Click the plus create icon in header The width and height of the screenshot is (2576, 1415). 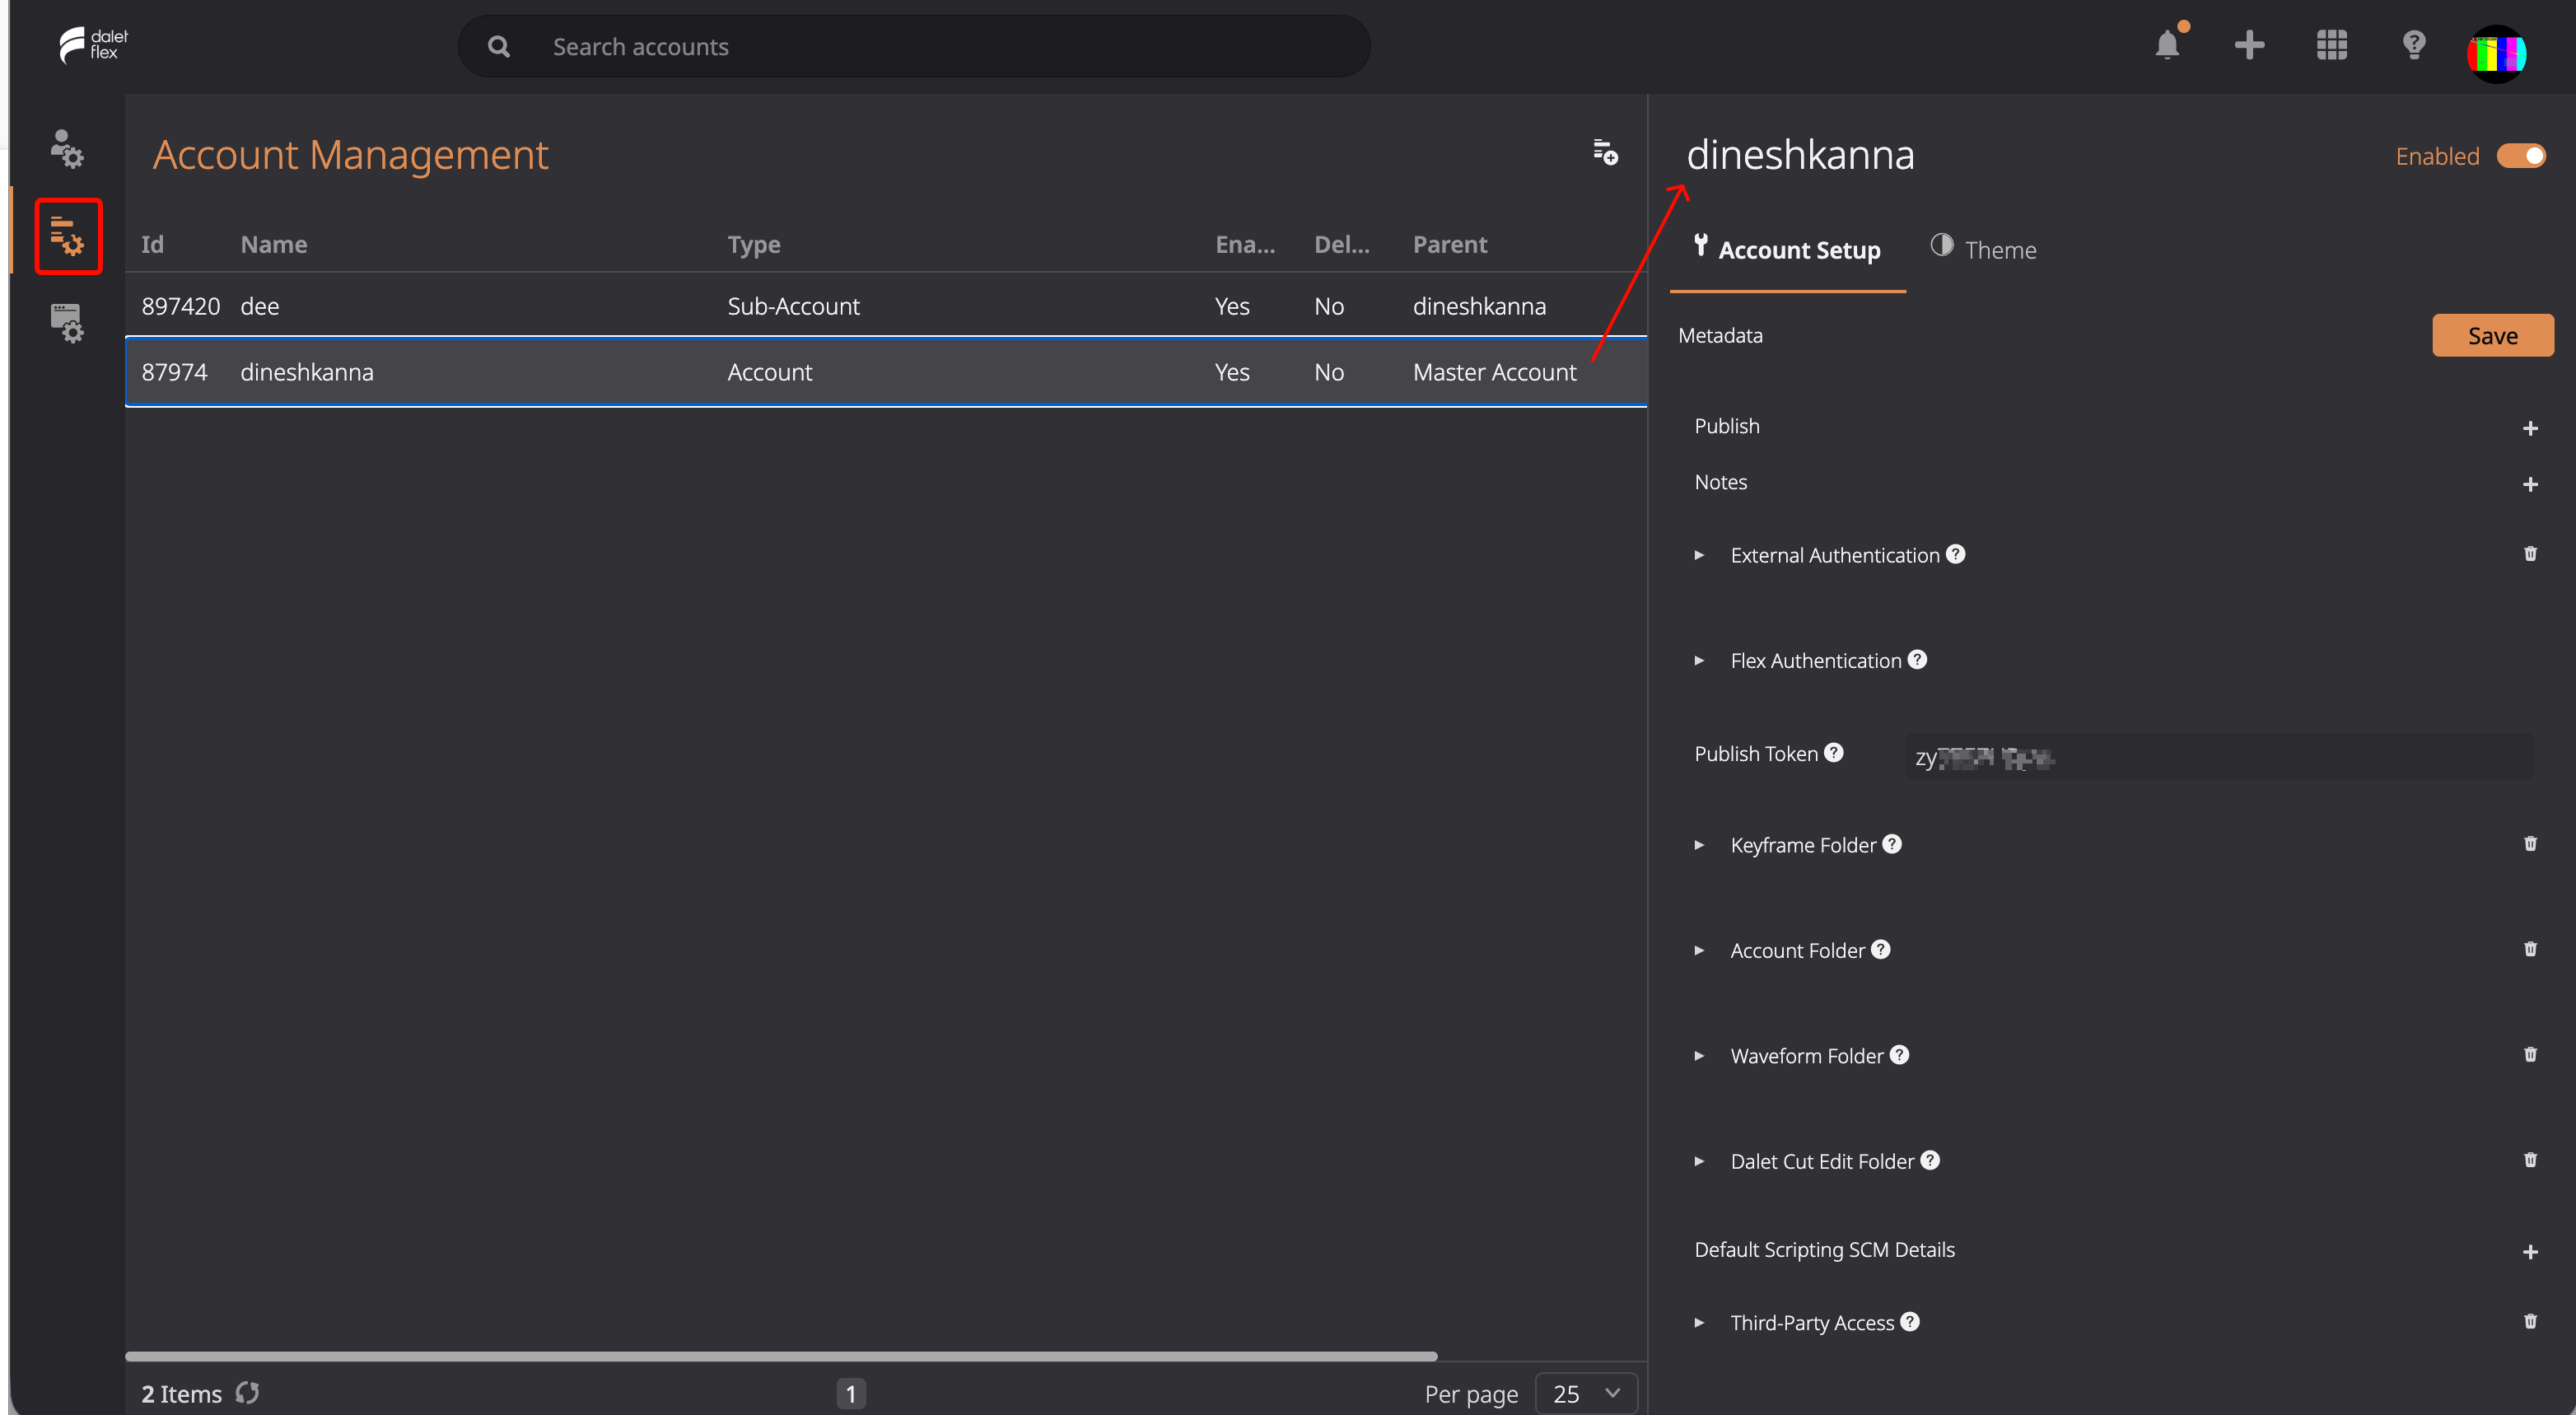(2249, 45)
